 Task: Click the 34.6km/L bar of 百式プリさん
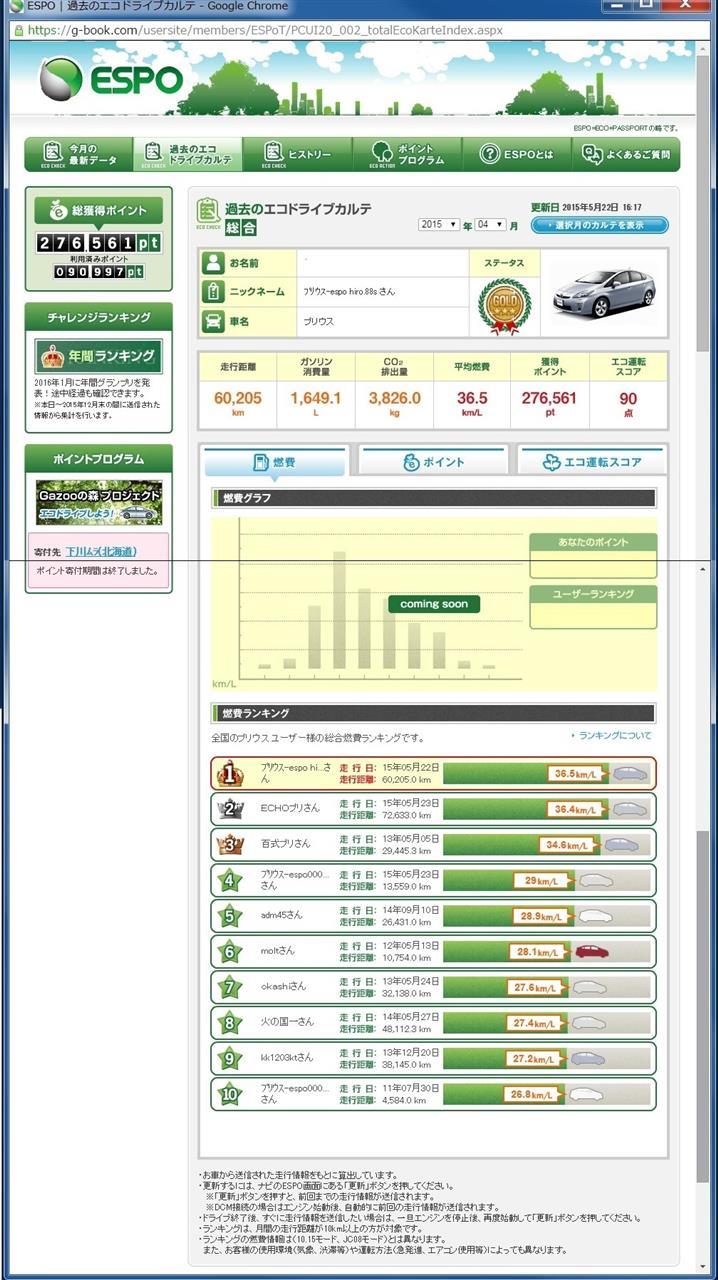coord(521,844)
